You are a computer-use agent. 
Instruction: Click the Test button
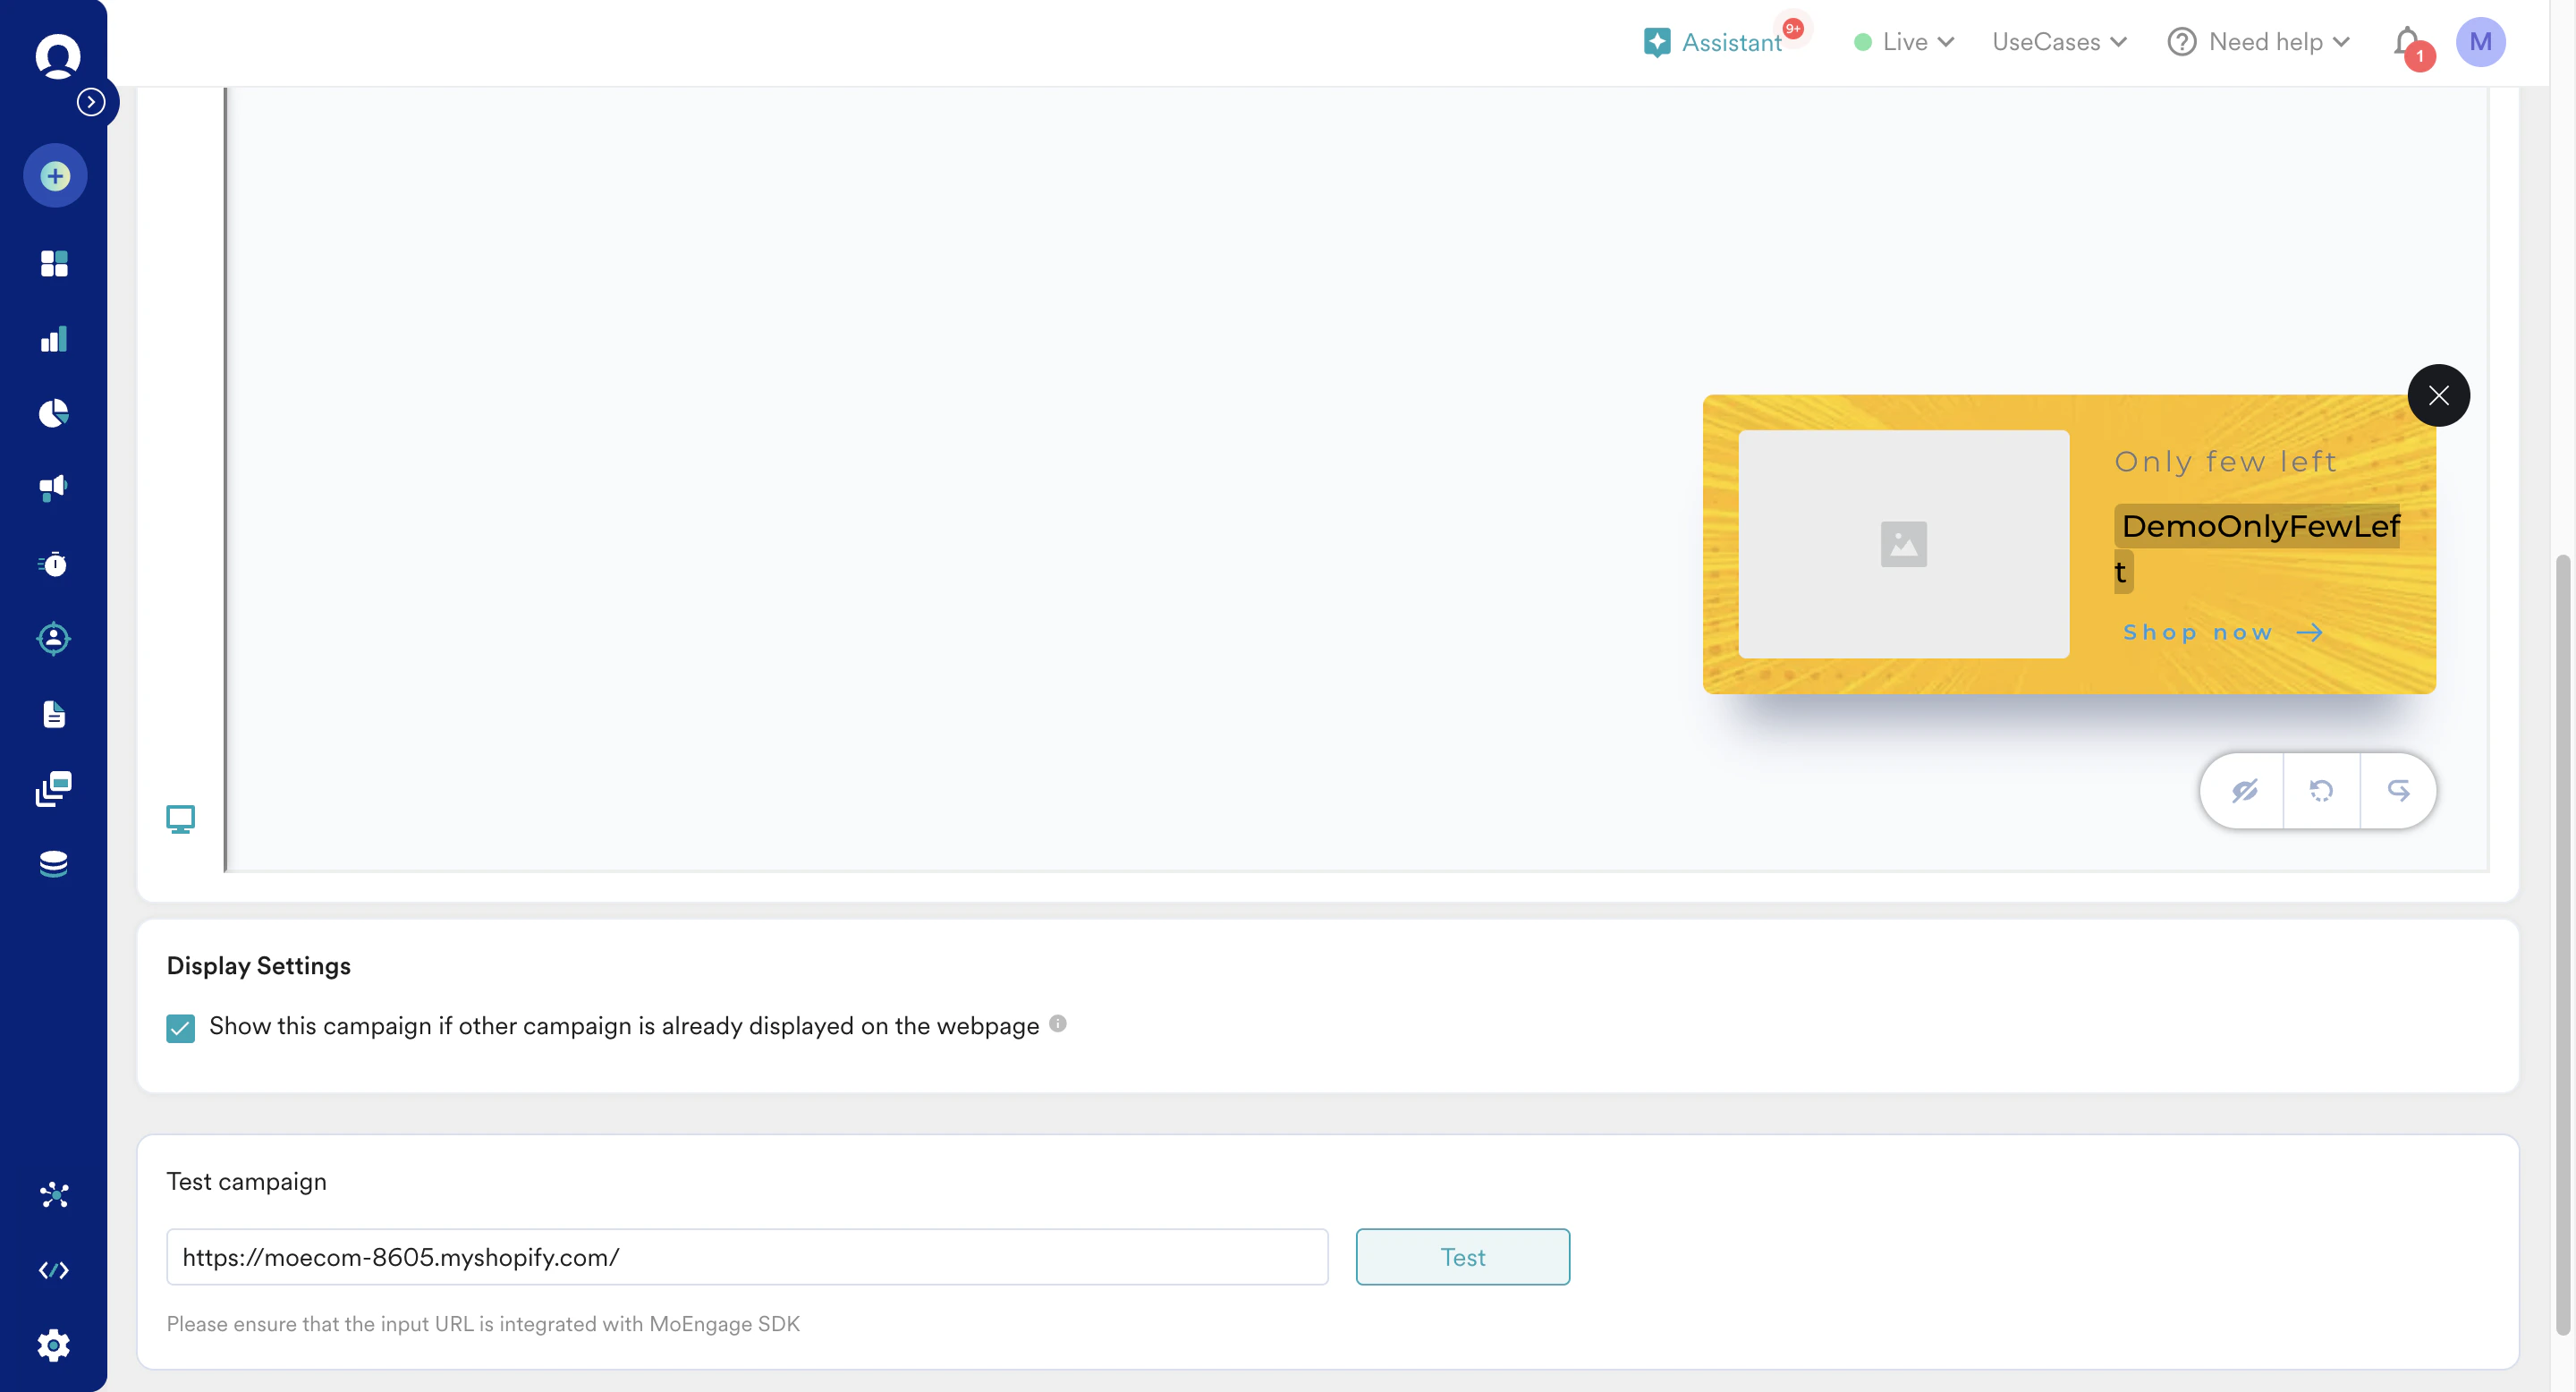1462,1257
